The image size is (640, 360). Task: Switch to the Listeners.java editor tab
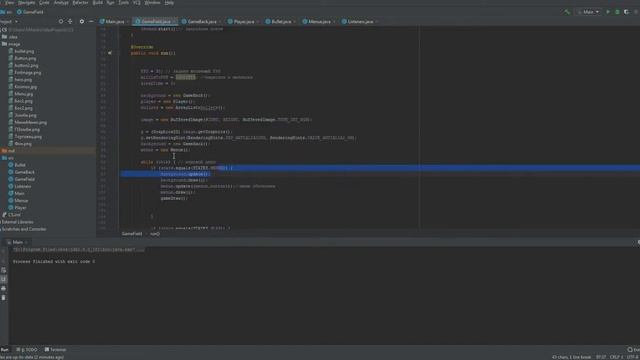(359, 21)
